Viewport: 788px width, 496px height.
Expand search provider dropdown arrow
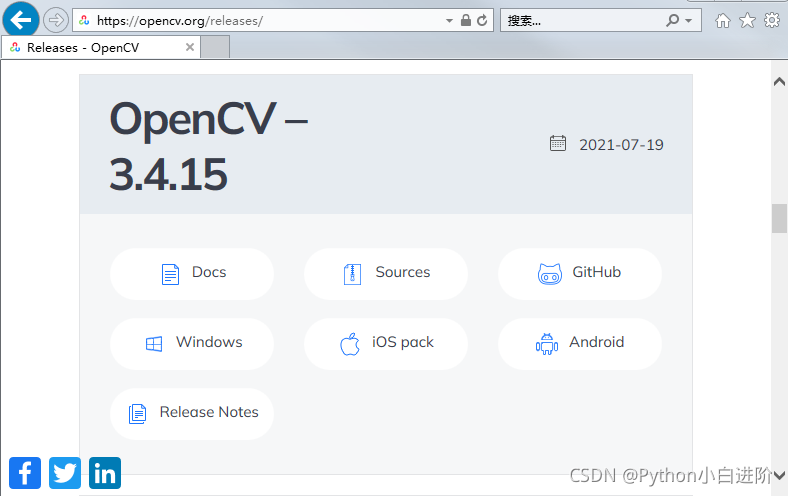tap(688, 21)
